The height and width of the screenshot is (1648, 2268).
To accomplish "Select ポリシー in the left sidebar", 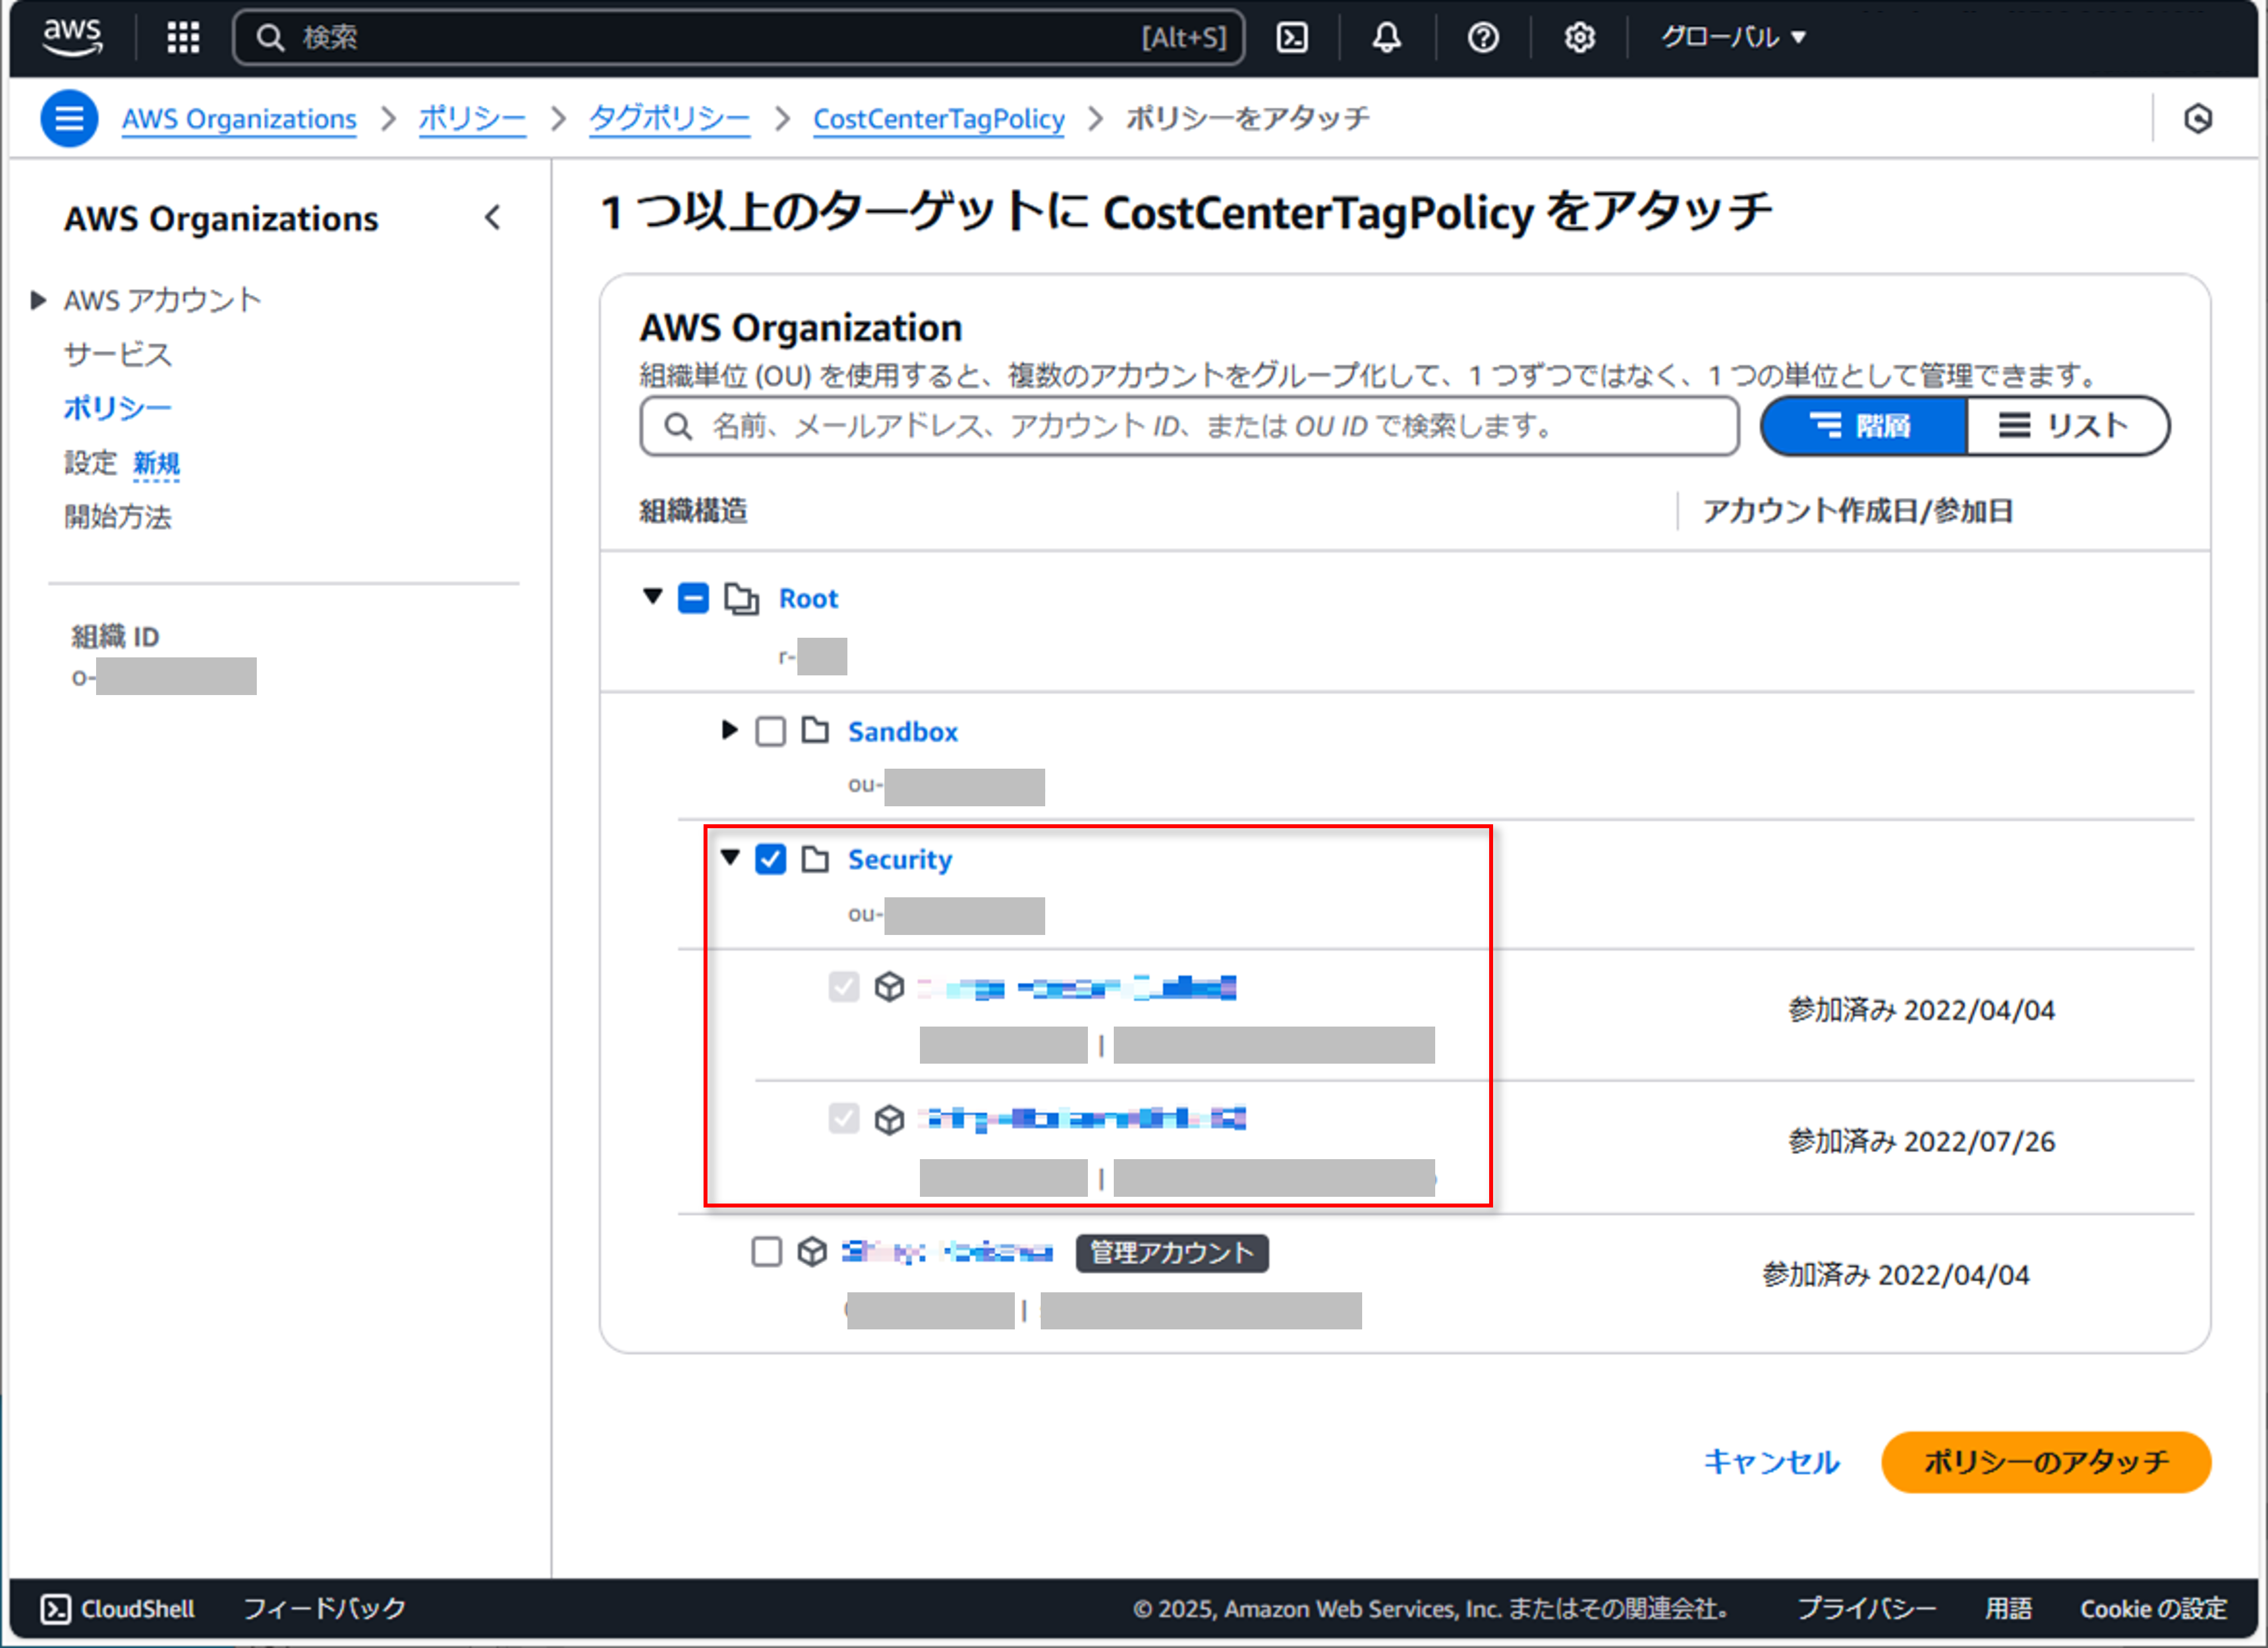I will [117, 408].
